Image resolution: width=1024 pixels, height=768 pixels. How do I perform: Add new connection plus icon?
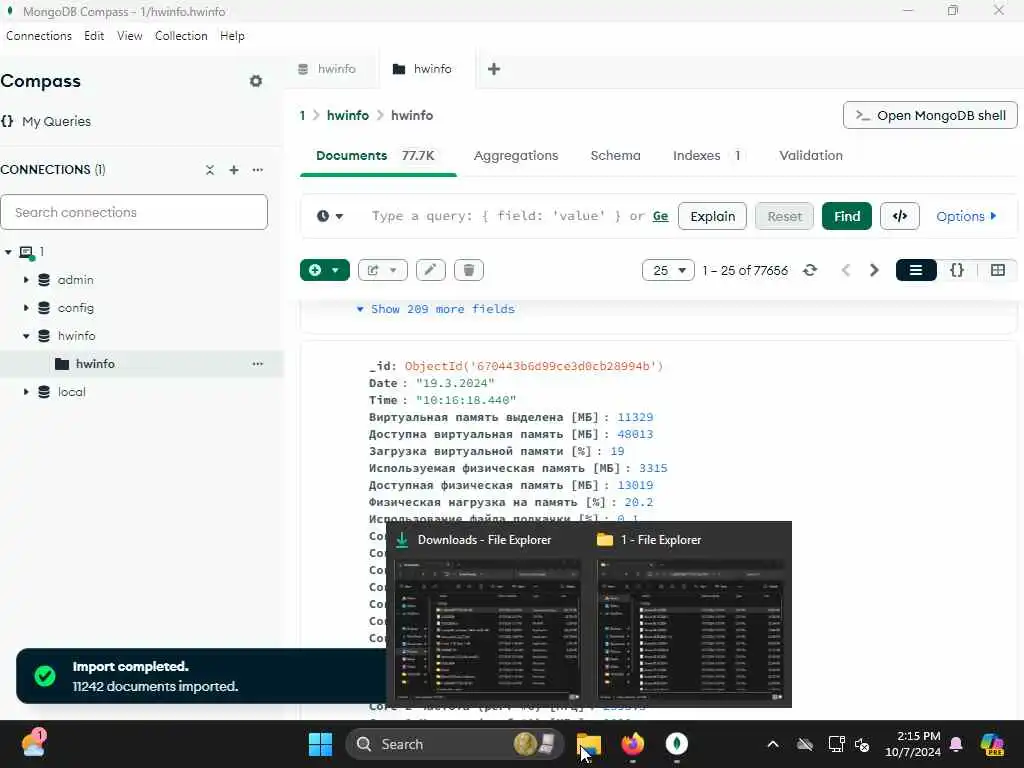point(234,170)
